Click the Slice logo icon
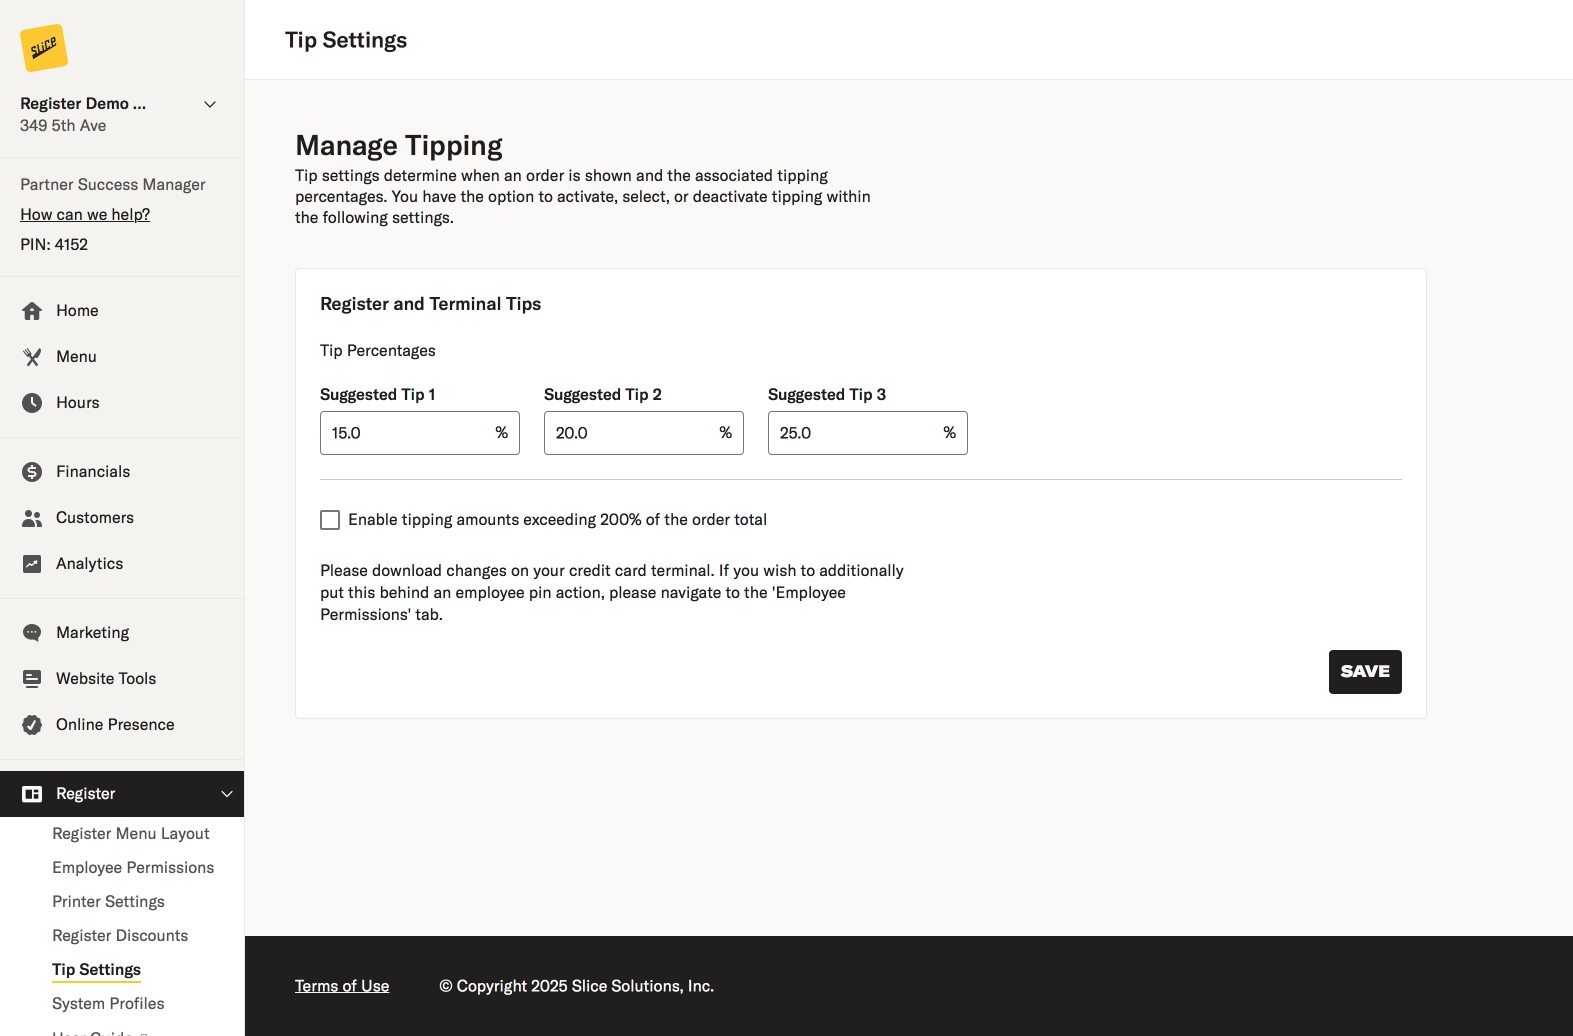This screenshot has height=1036, width=1573. click(44, 48)
